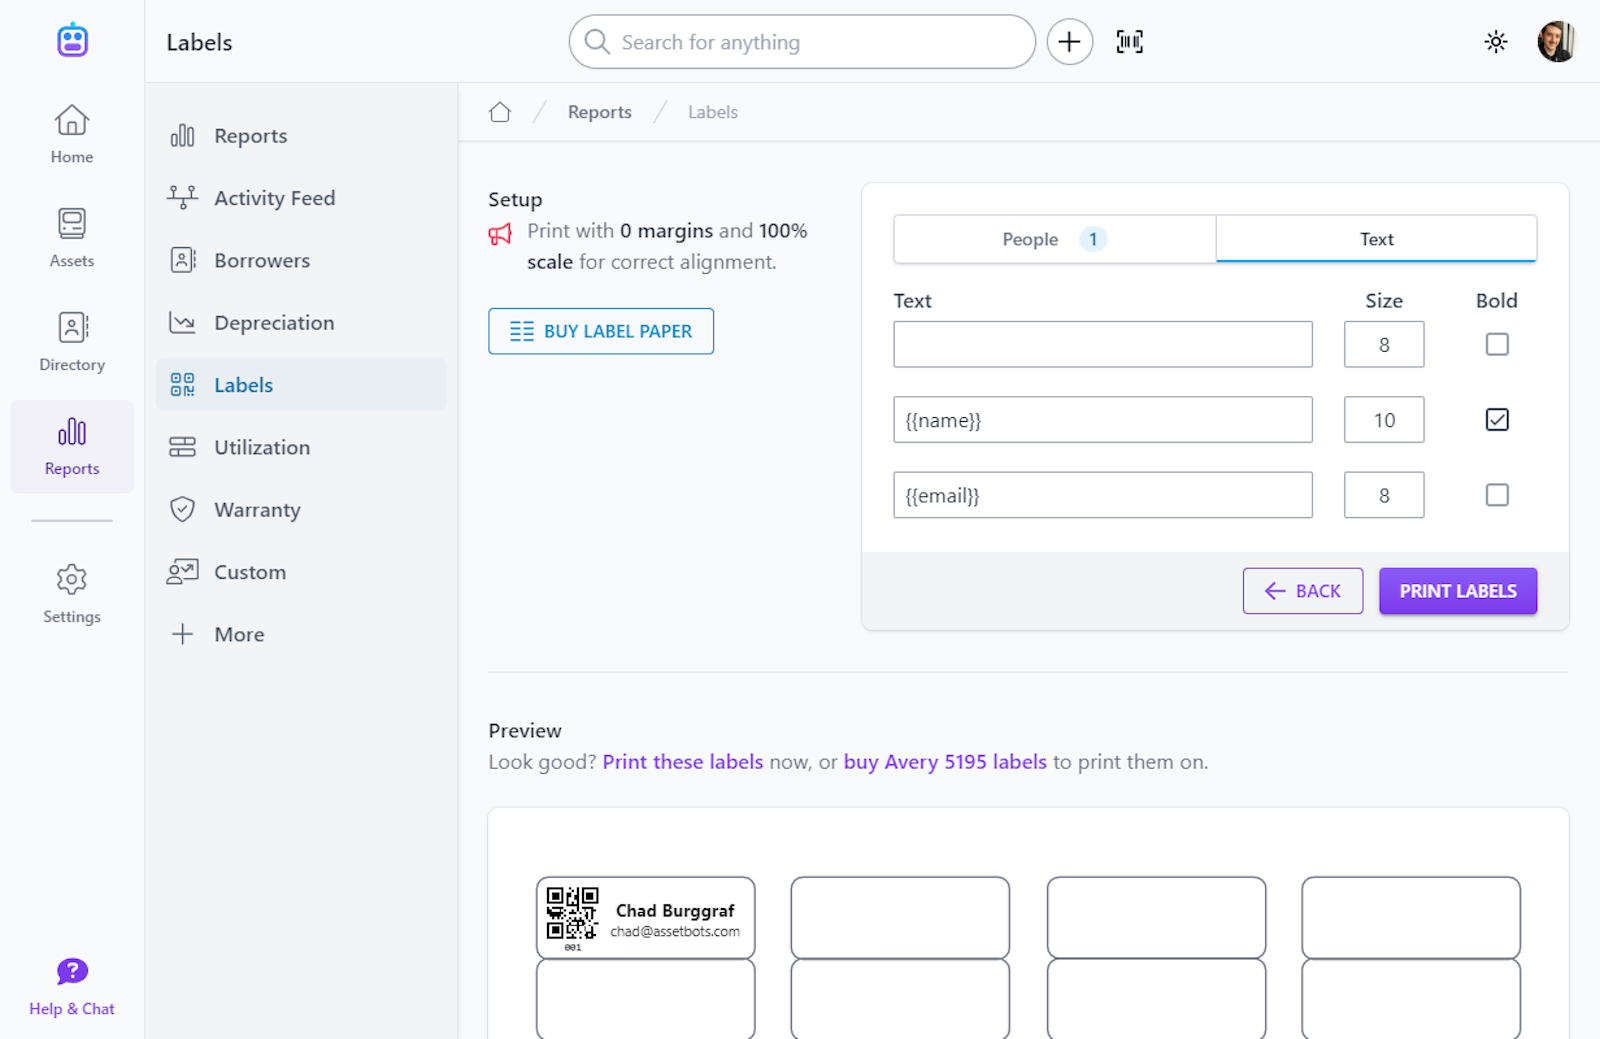The height and width of the screenshot is (1039, 1600).
Task: Click the Utilization icon
Action: click(x=182, y=447)
